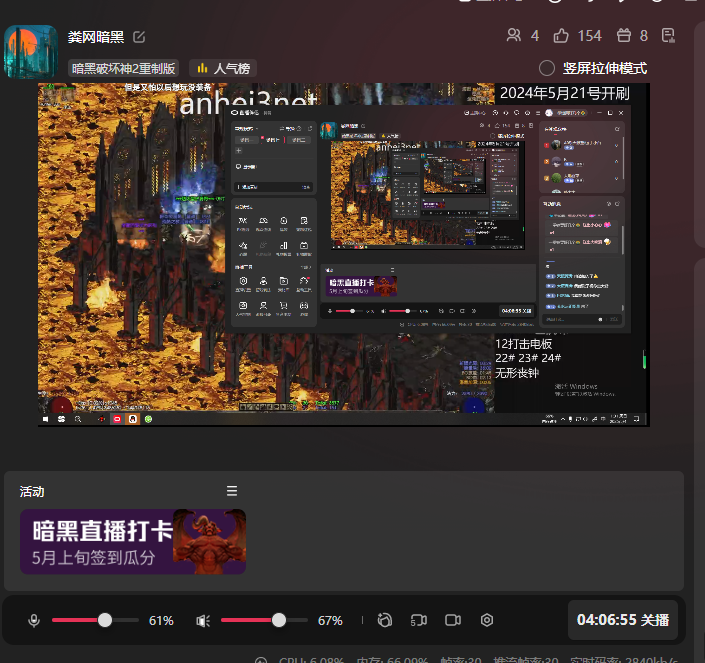Open the hexagon settings icon

[487, 620]
